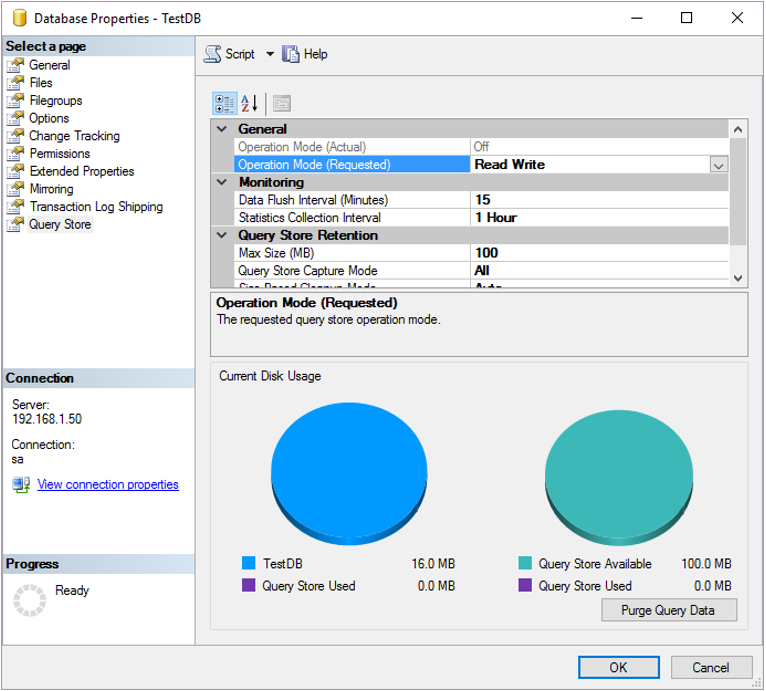766x691 pixels.
Task: Open the Change Tracking page
Action: (74, 136)
